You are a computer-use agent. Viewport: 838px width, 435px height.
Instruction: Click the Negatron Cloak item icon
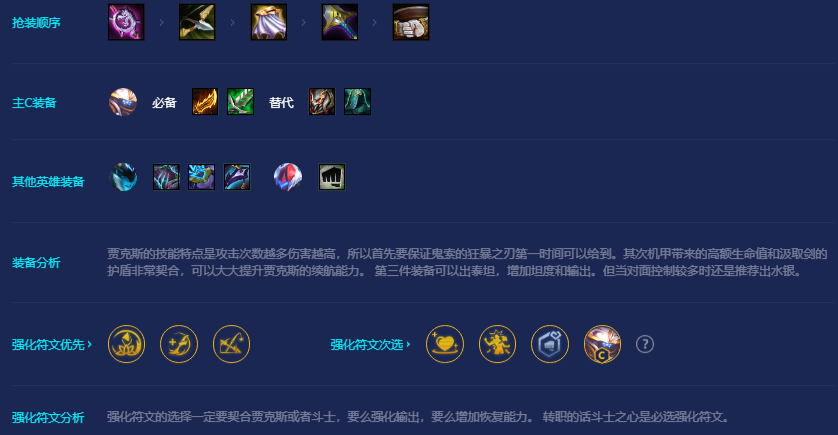point(269,22)
